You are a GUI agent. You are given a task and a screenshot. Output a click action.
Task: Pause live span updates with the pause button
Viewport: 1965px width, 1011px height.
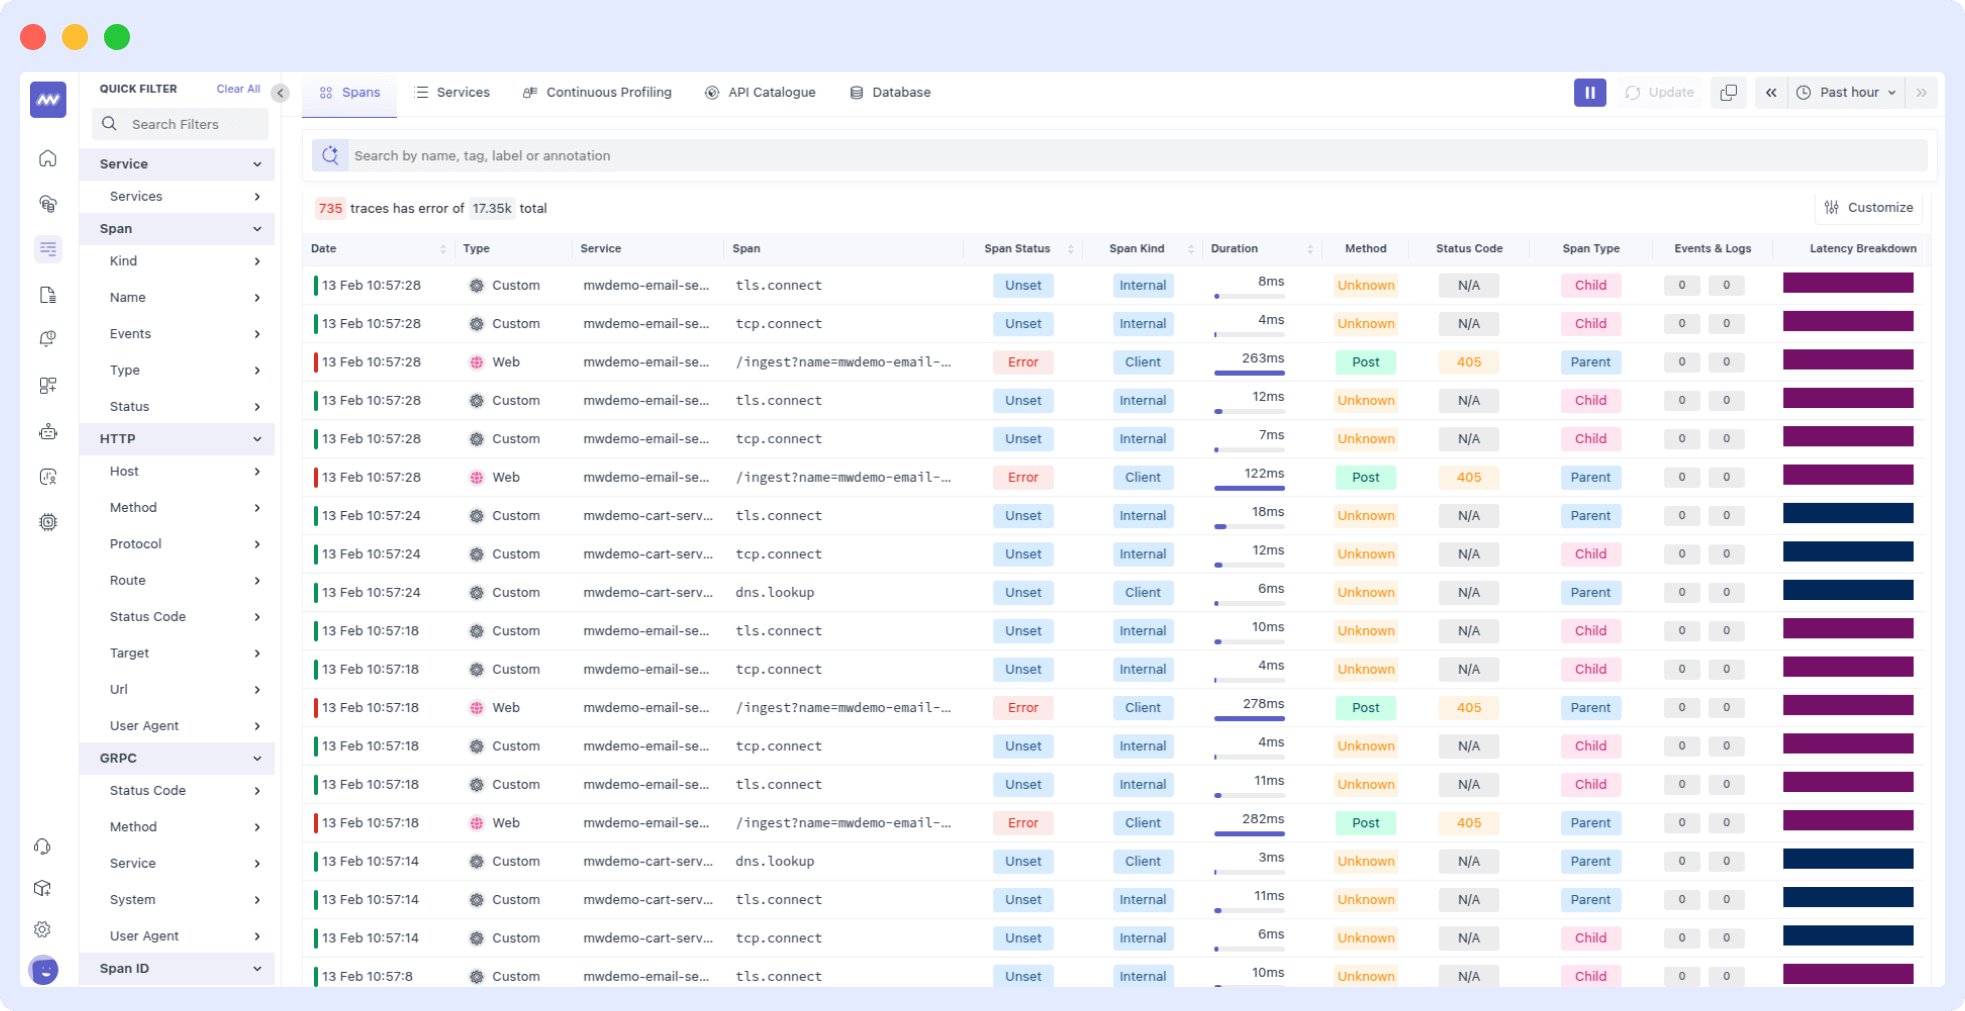1590,92
